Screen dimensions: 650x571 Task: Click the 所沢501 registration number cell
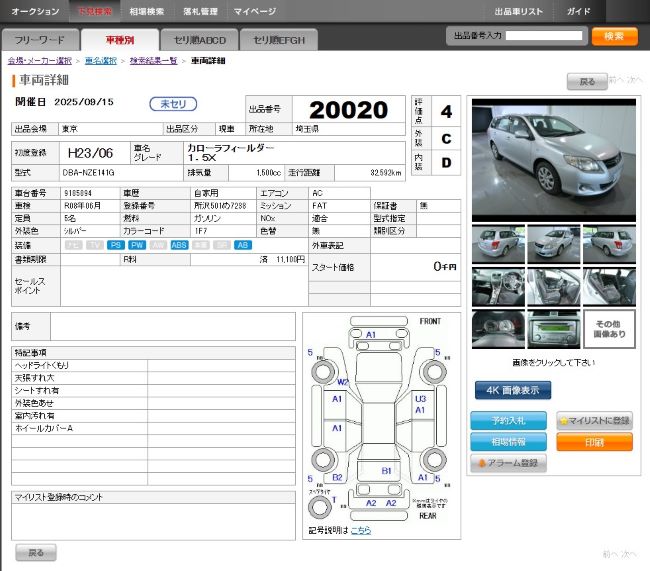click(223, 206)
